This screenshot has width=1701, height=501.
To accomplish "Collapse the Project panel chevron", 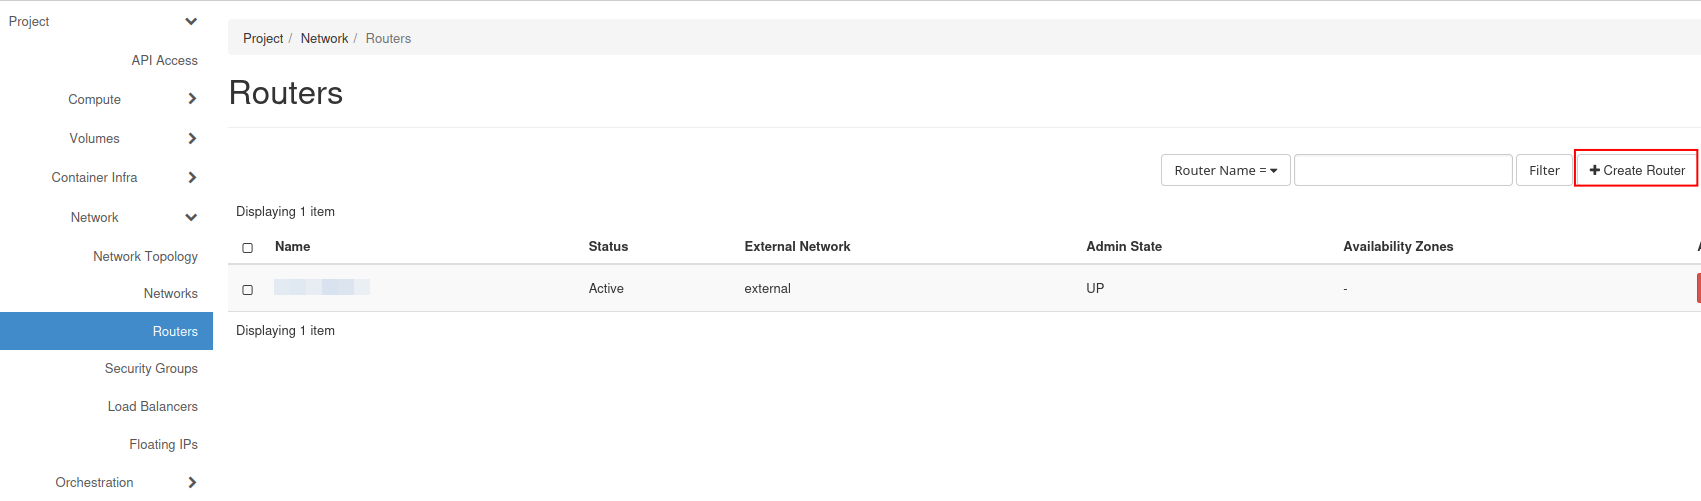I will tap(191, 21).
